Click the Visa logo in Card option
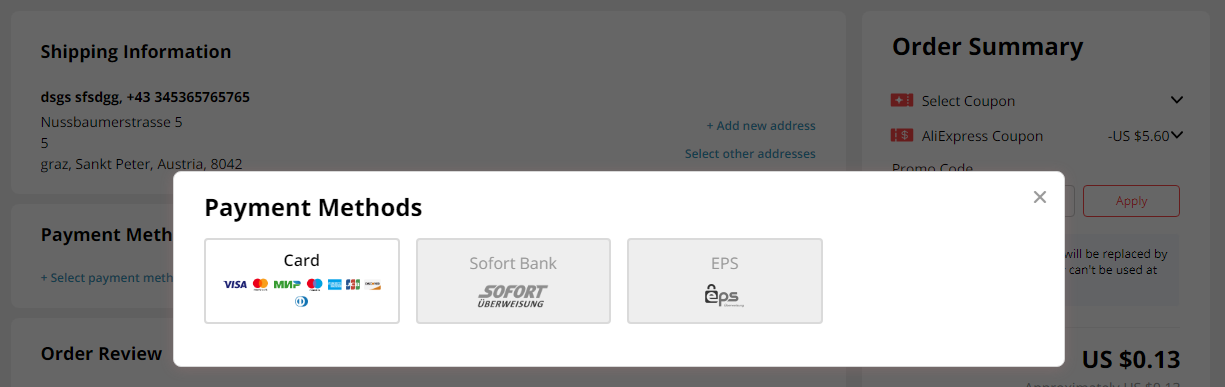Viewport: 1225px width, 387px height. (x=235, y=285)
